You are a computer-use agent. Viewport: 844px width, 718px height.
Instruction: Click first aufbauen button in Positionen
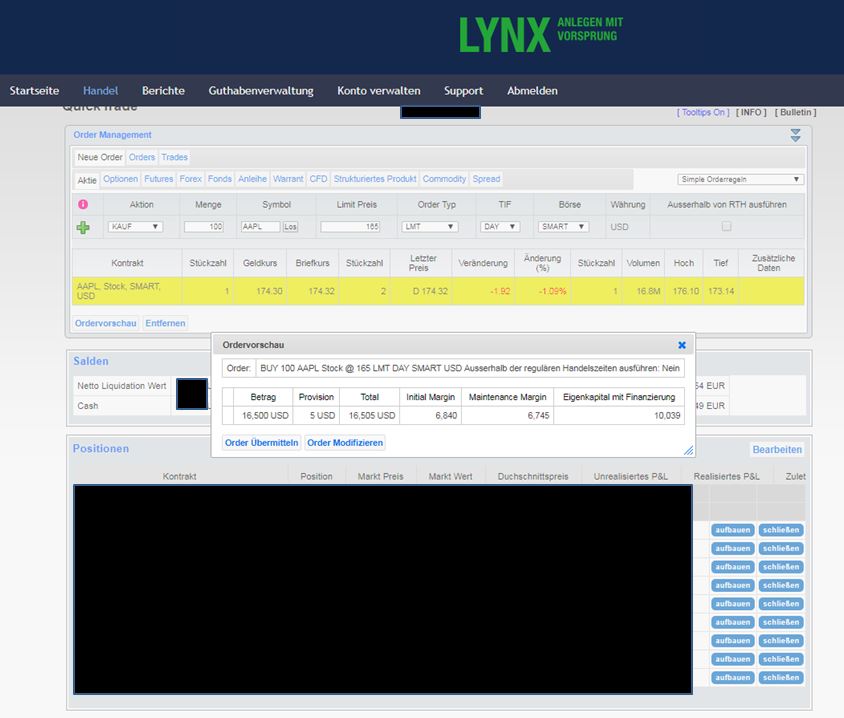[x=733, y=530]
